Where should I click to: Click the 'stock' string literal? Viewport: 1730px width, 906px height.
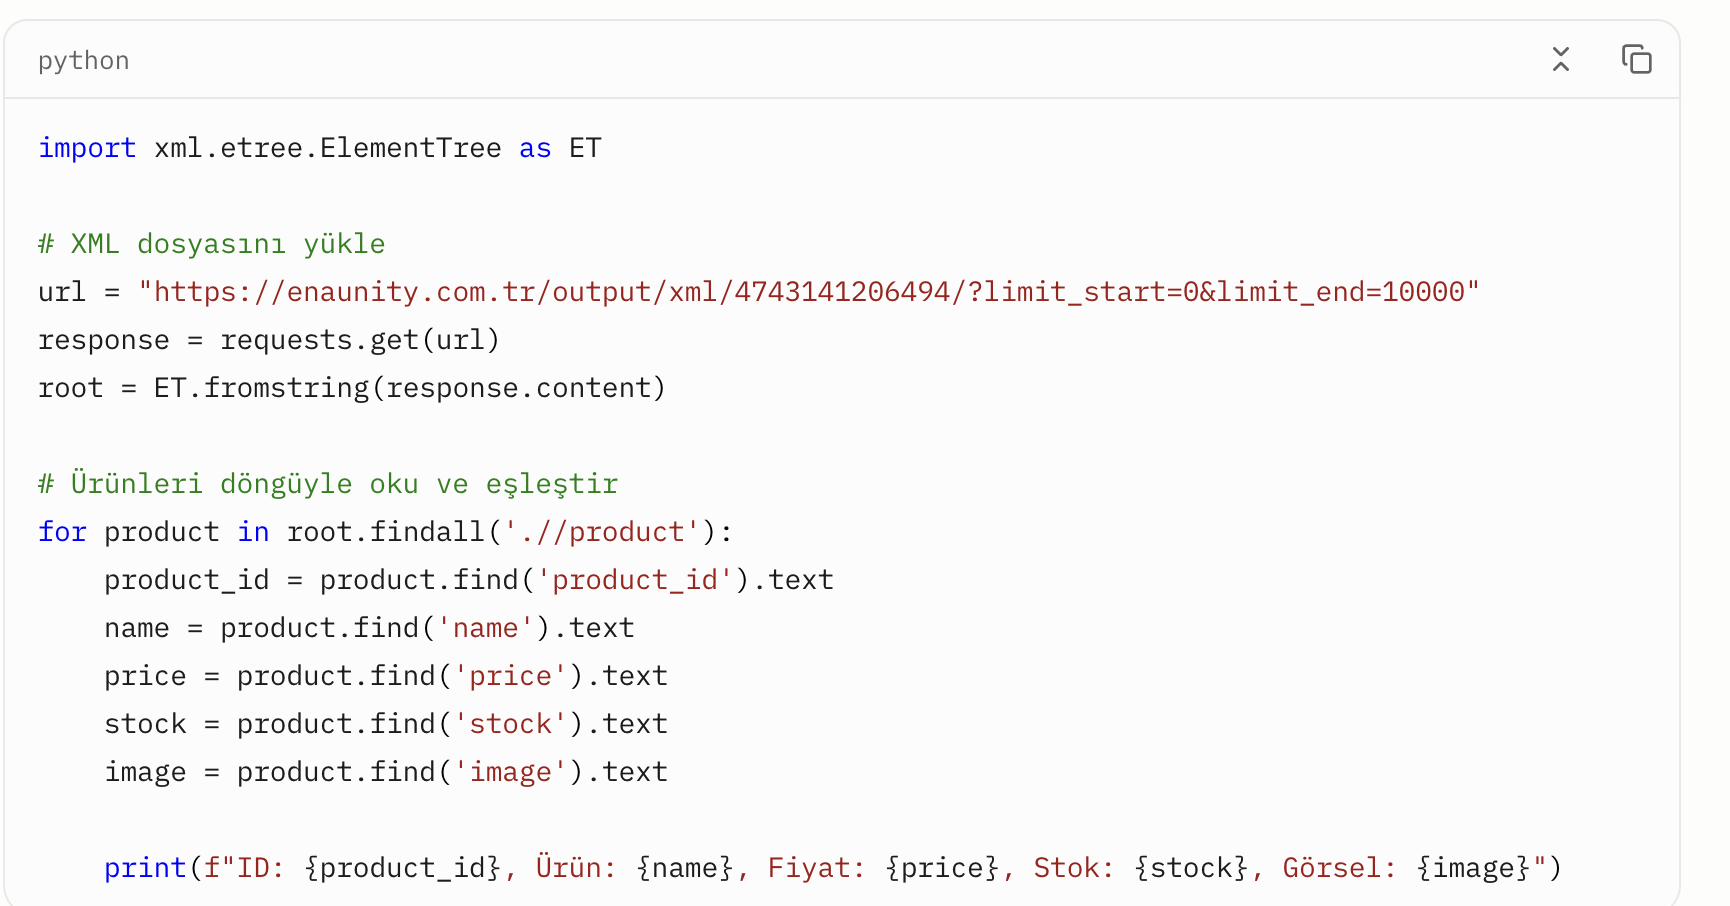click(x=510, y=724)
